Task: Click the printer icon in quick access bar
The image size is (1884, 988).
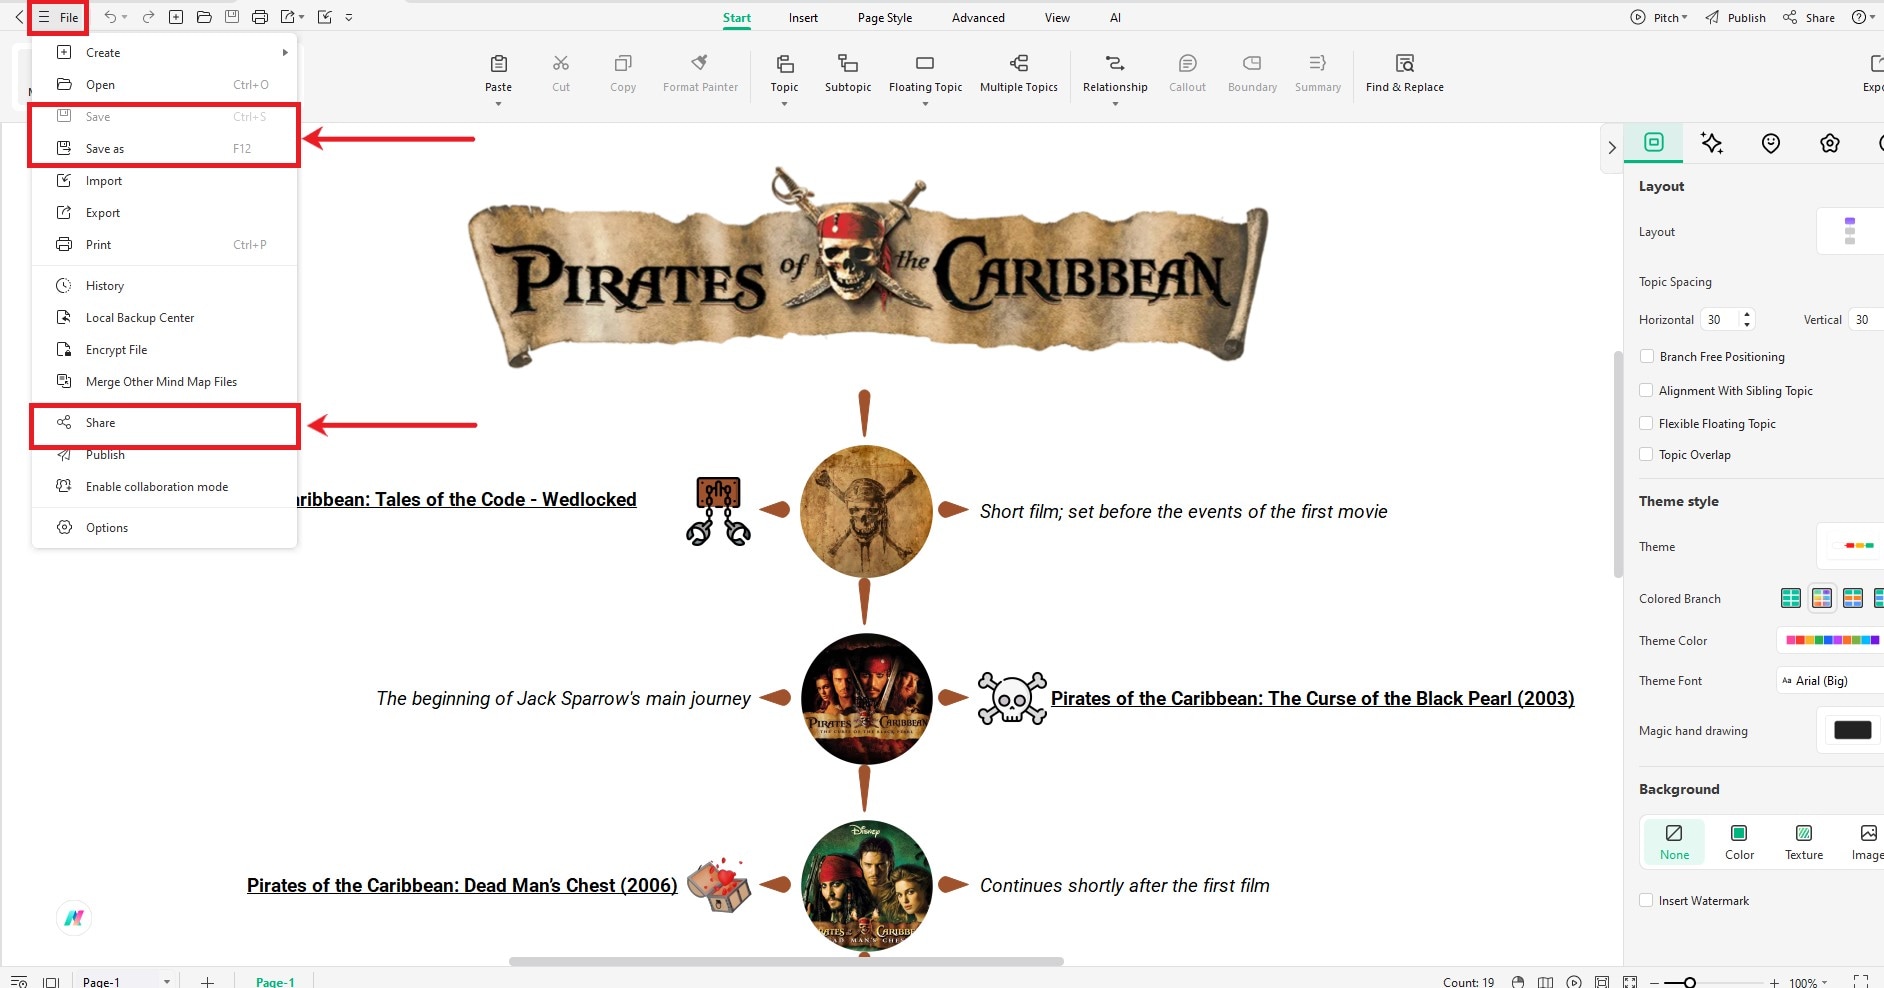Action: click(x=260, y=17)
